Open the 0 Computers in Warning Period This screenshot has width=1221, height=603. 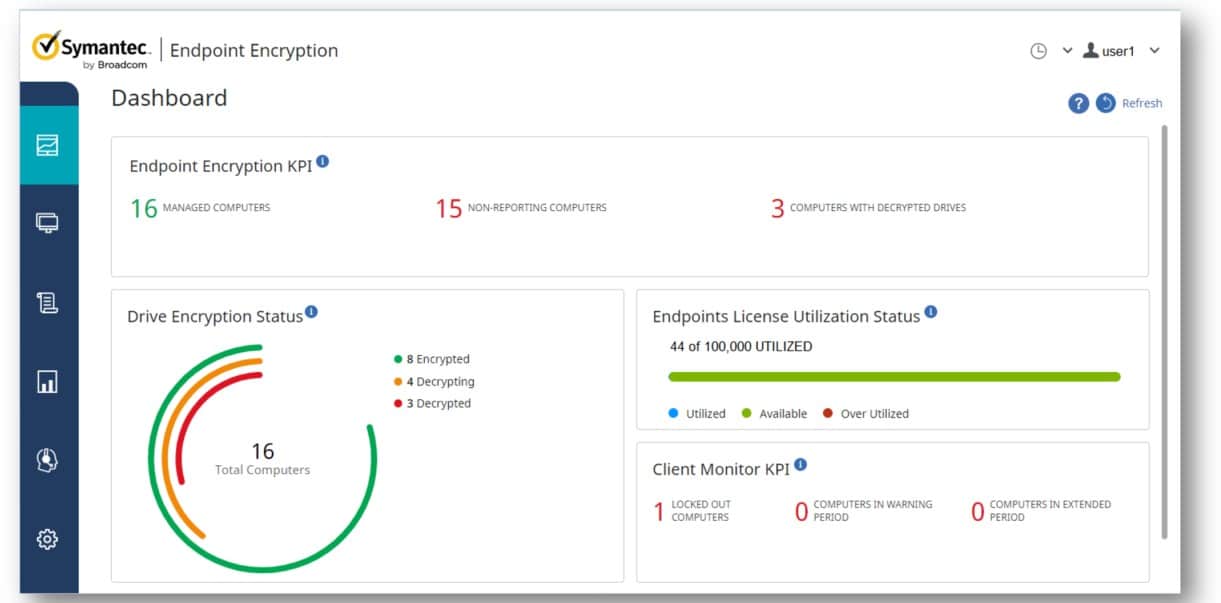click(801, 512)
